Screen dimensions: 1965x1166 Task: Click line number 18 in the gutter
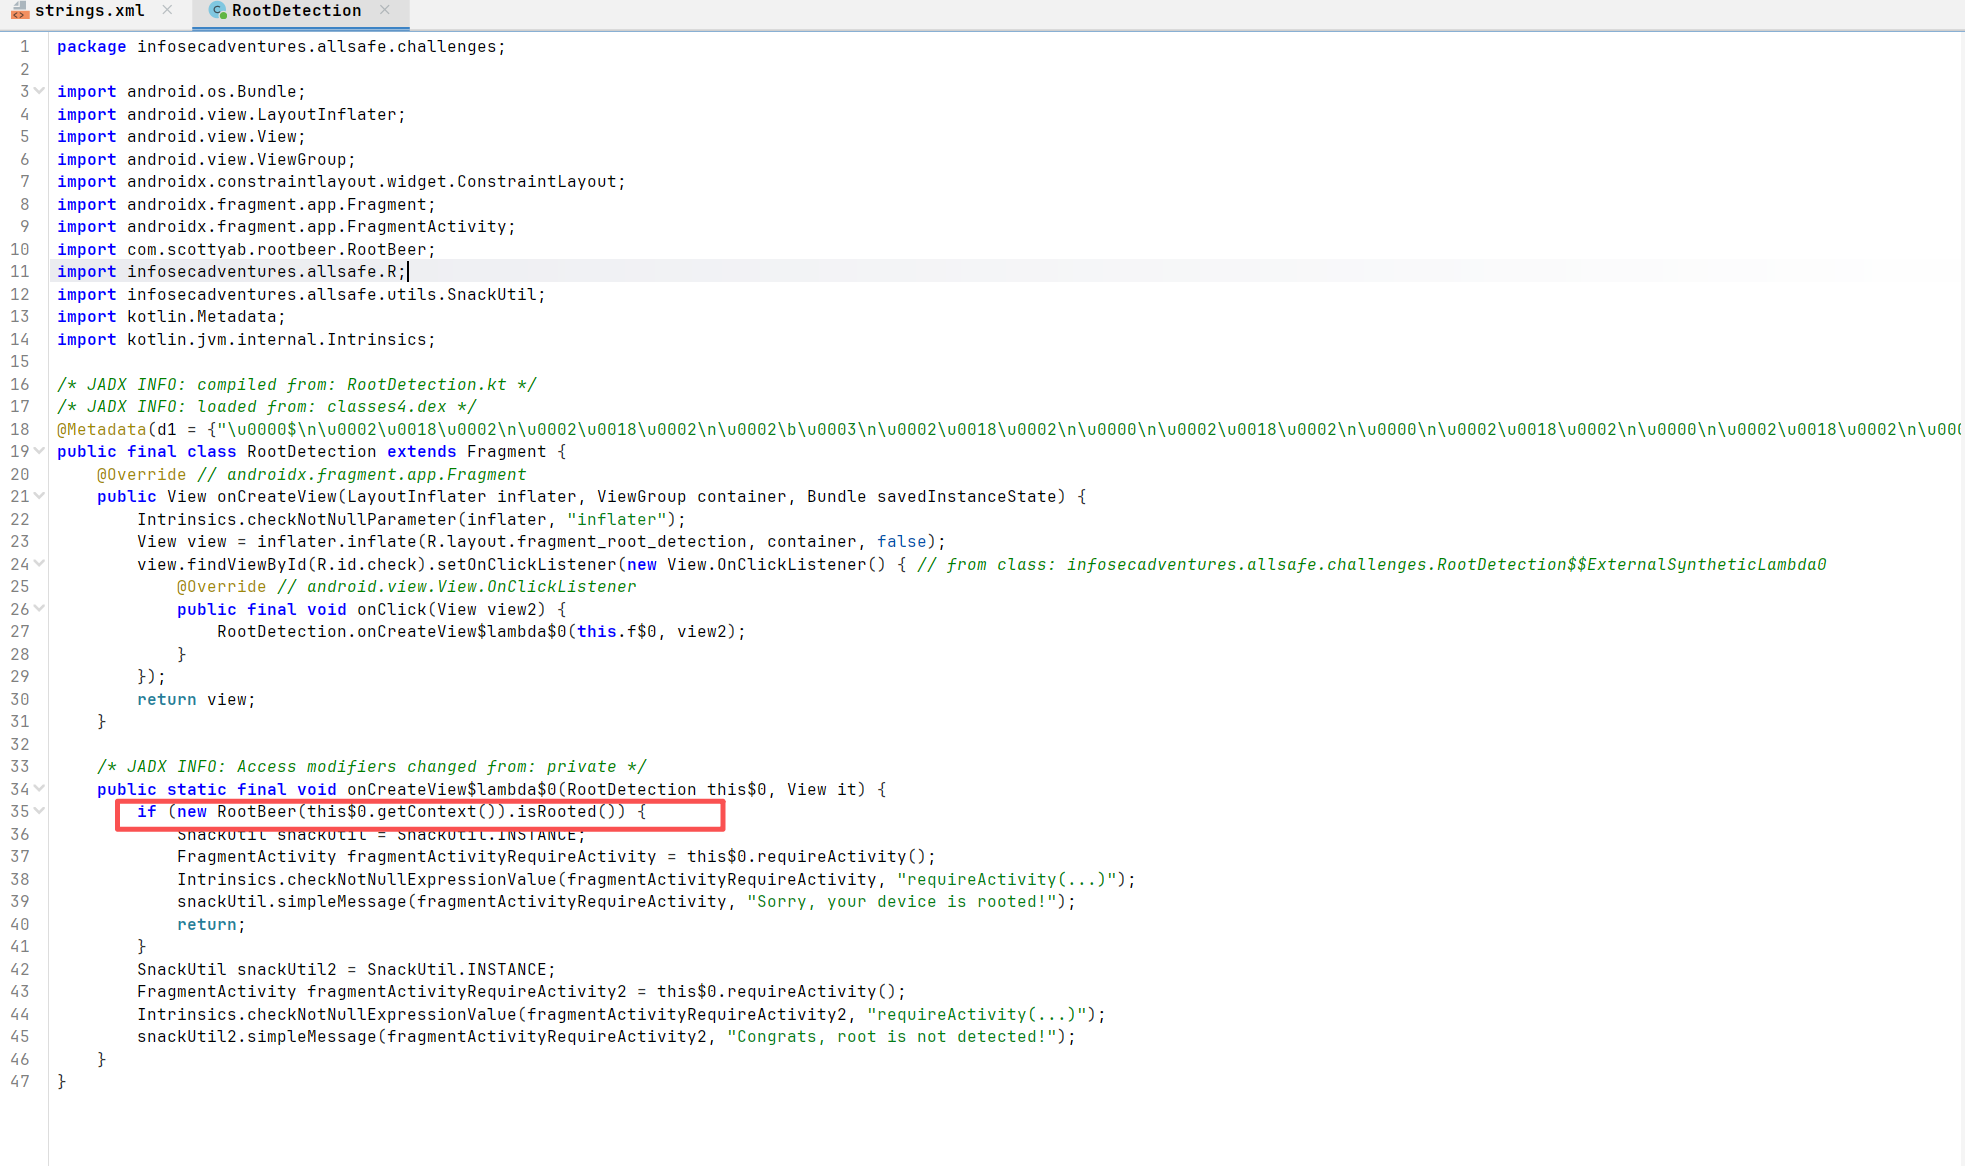click(20, 429)
